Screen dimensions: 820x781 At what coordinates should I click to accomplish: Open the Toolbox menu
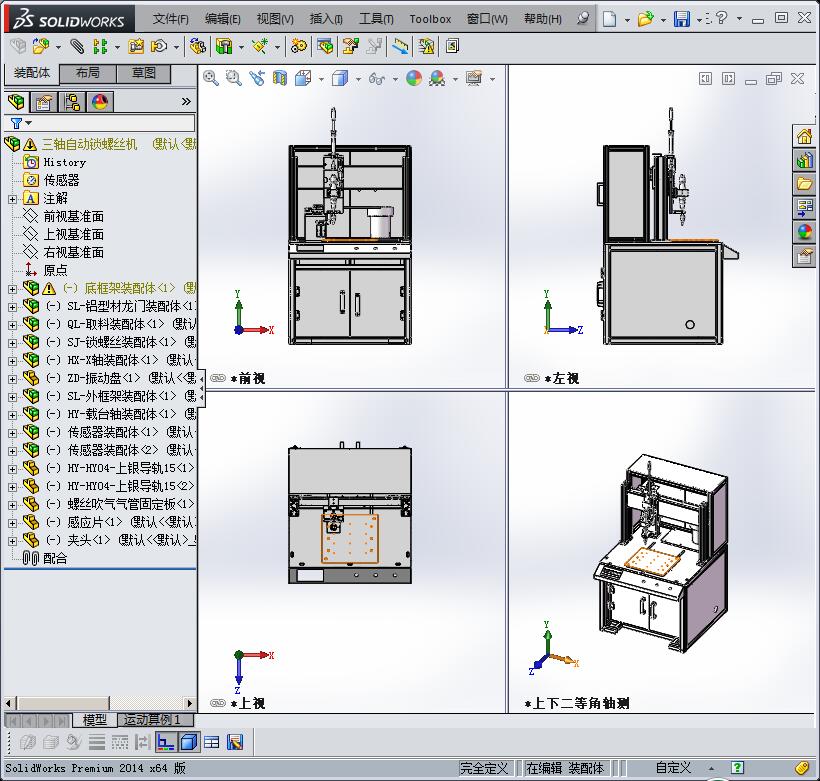(430, 19)
